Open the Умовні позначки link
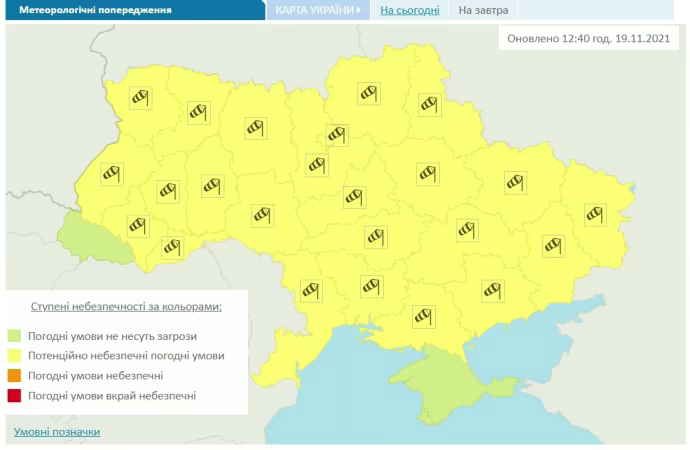Screen dimensions: 690x450 pyautogui.click(x=57, y=432)
